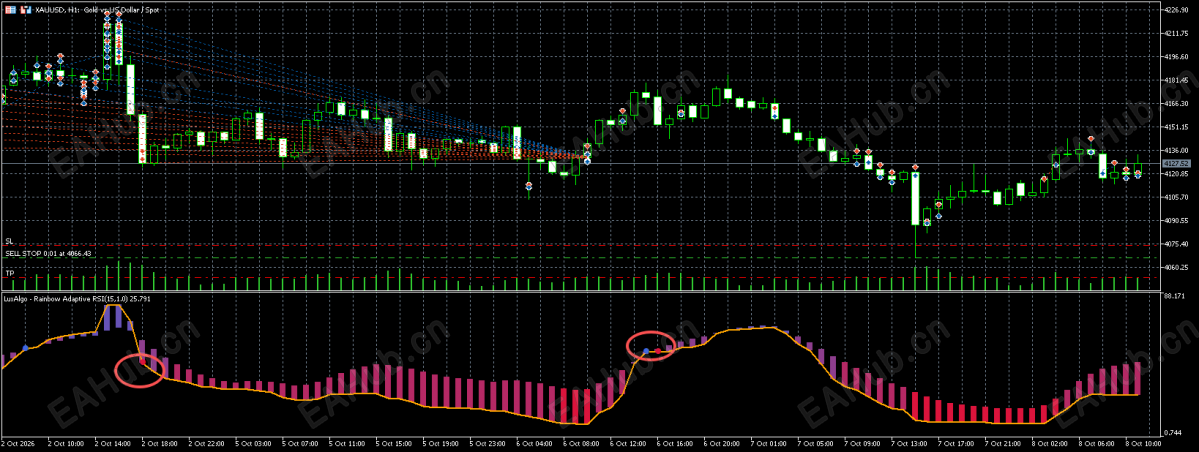Screen dimensions: 1199x452
Task: Click indicator scale maximum 88.171
Action: point(1173,295)
